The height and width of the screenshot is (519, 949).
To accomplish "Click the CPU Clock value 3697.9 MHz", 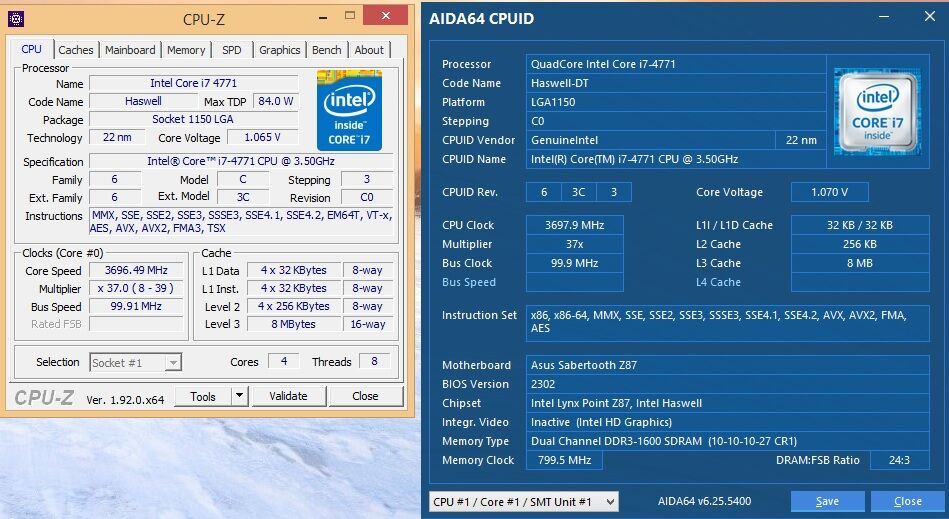I will coord(574,225).
